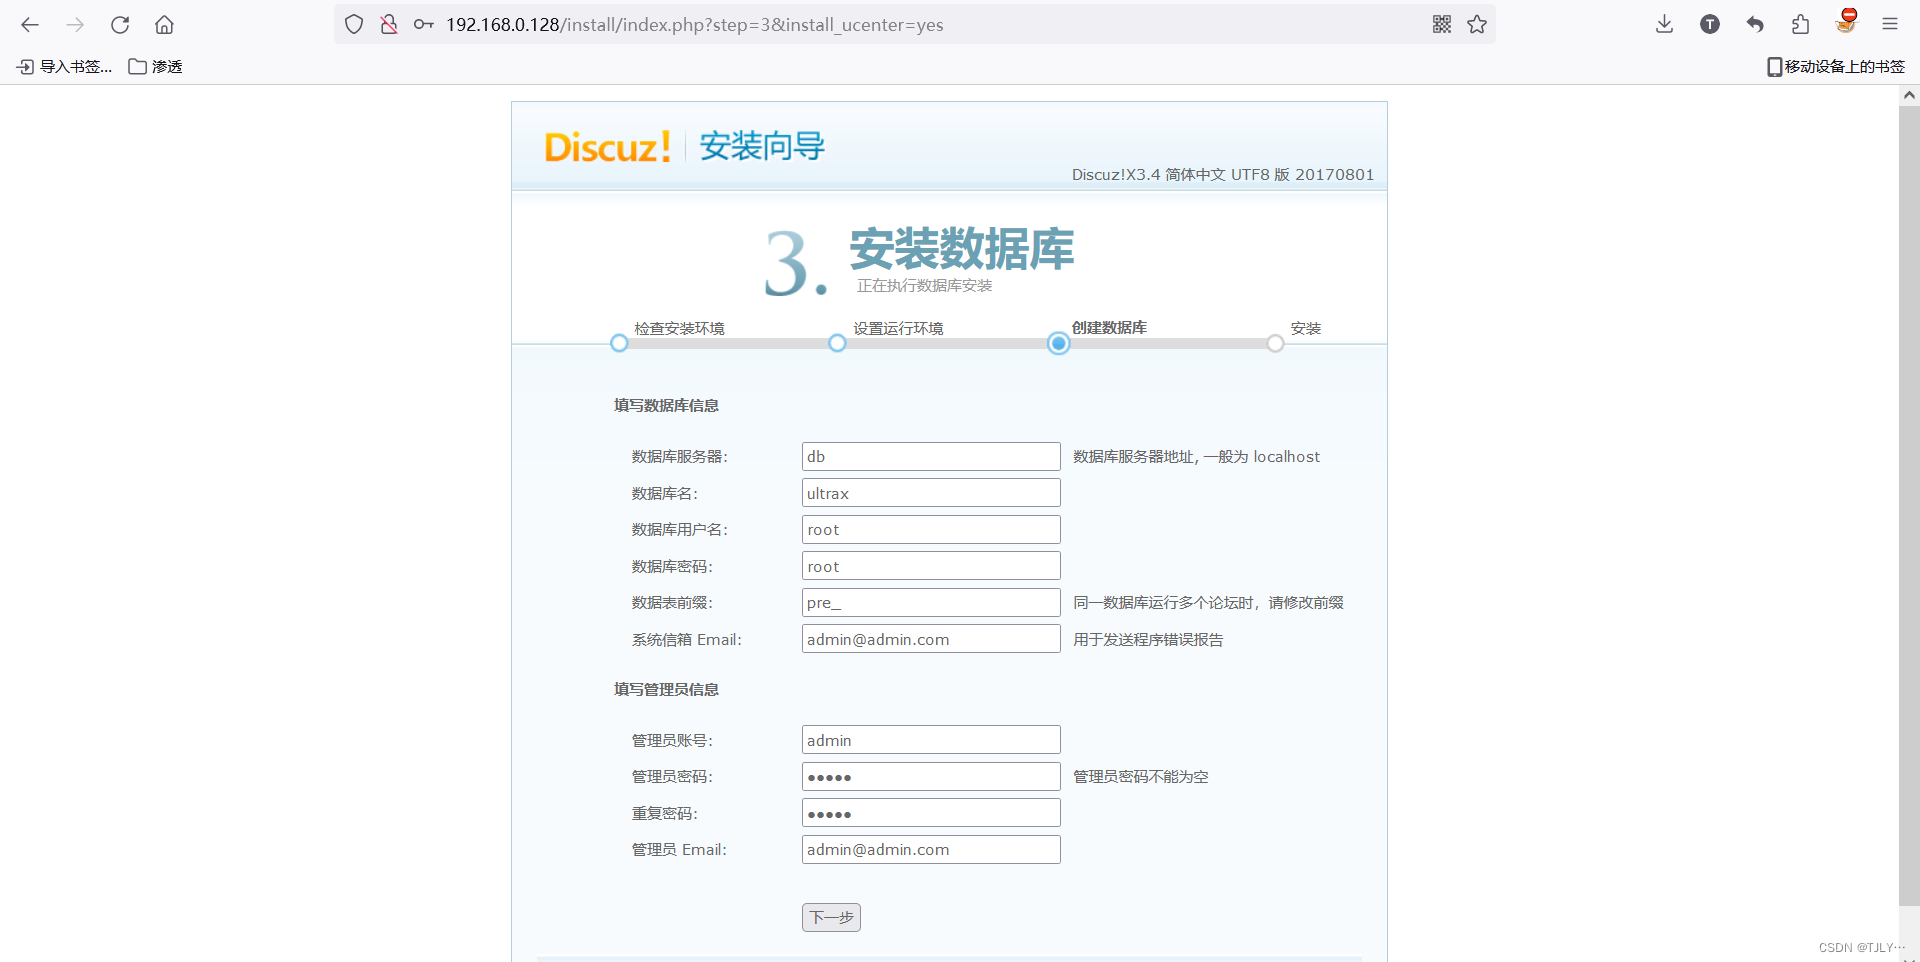The image size is (1920, 962).
Task: Open 移动设备上的书签 folder
Action: [x=1836, y=67]
